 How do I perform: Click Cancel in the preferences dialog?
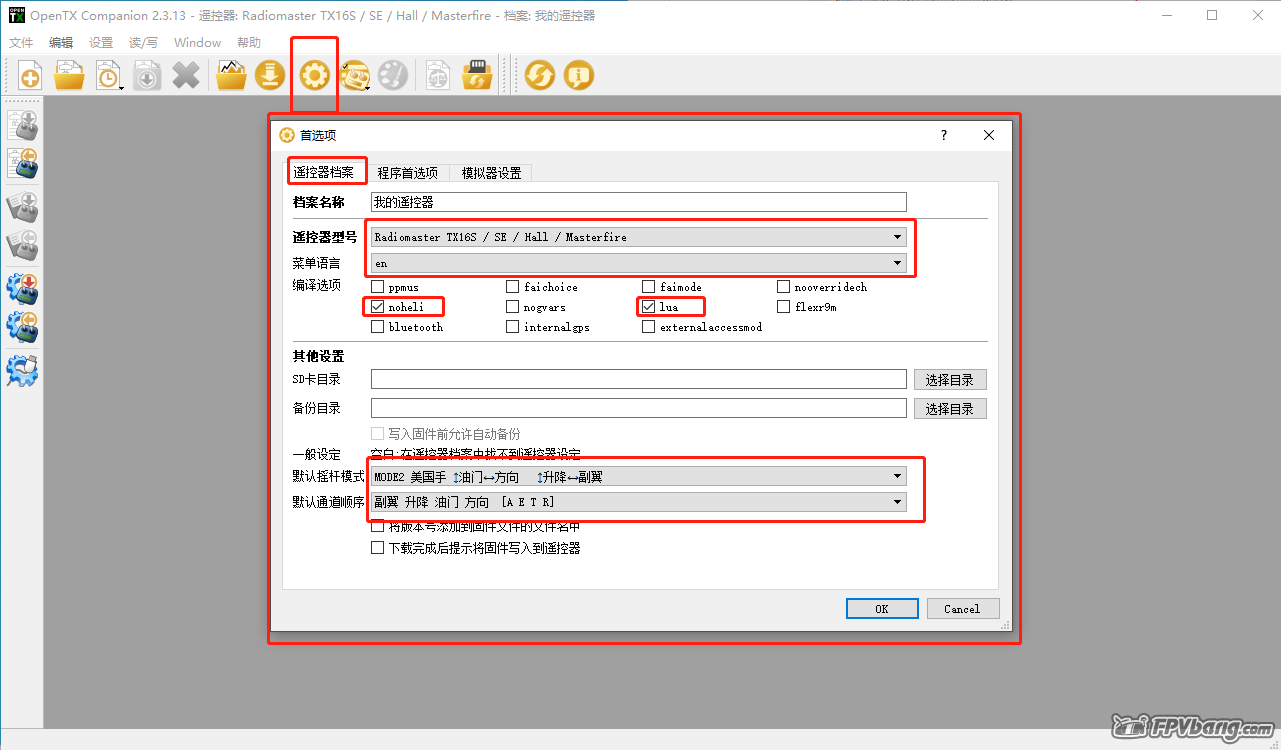click(x=962, y=608)
